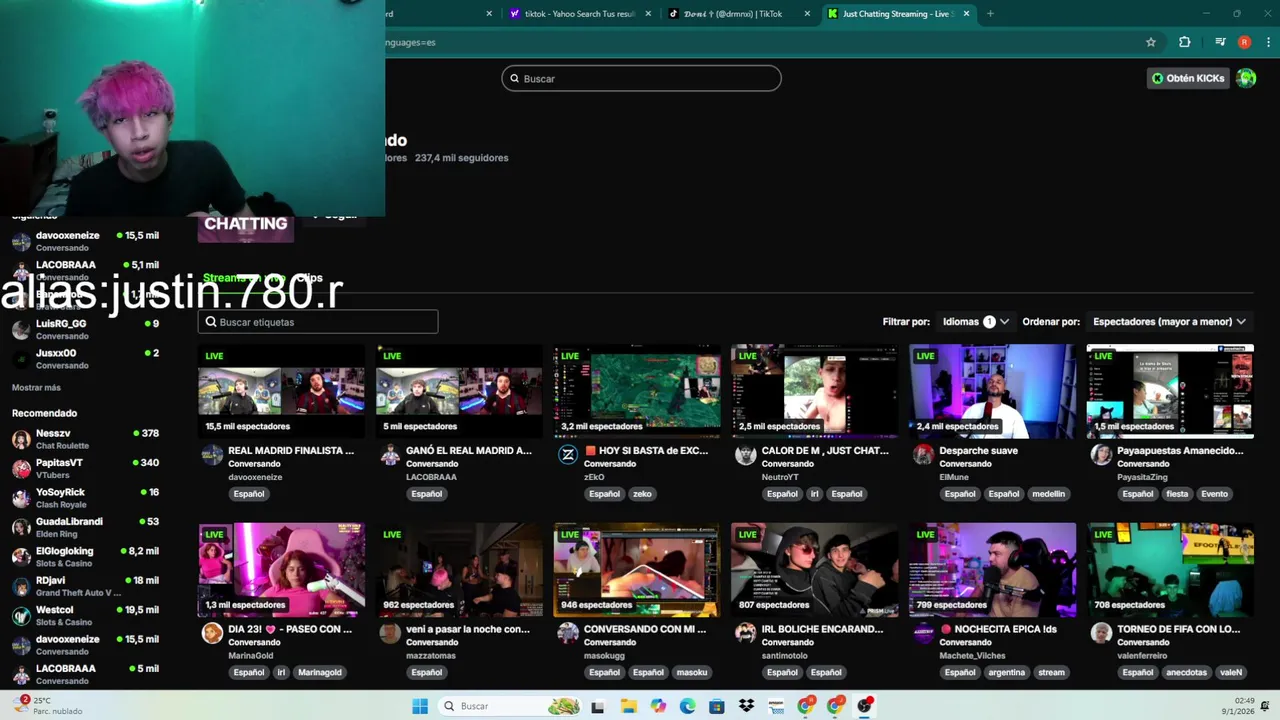Open GANÓ EL REAL MADRID stream thumbnail
The width and height of the screenshot is (1280, 720).
coord(459,391)
